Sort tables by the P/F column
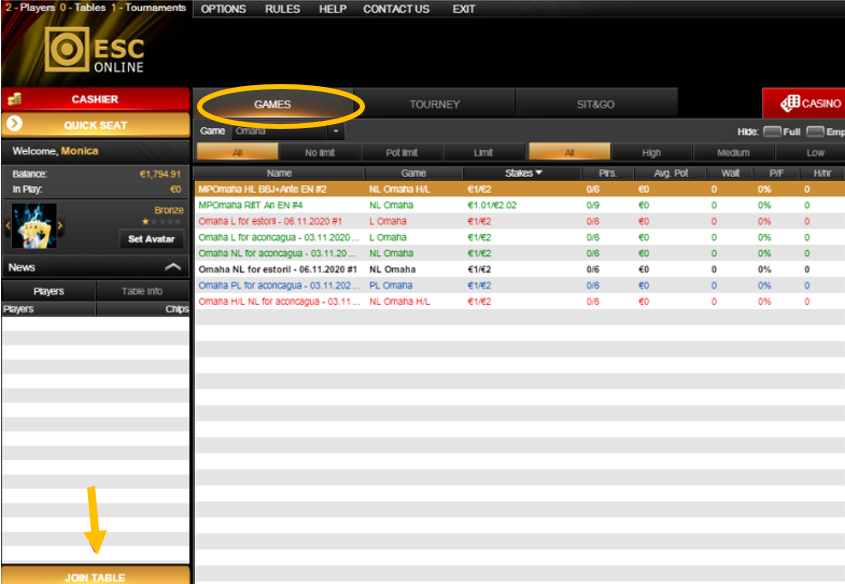The width and height of the screenshot is (845, 584). (x=776, y=173)
